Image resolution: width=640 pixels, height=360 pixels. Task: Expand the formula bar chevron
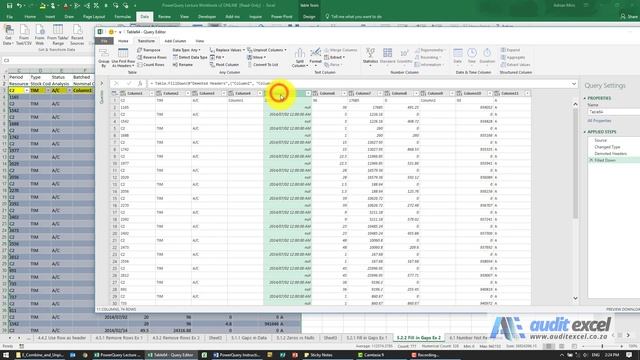coord(574,84)
